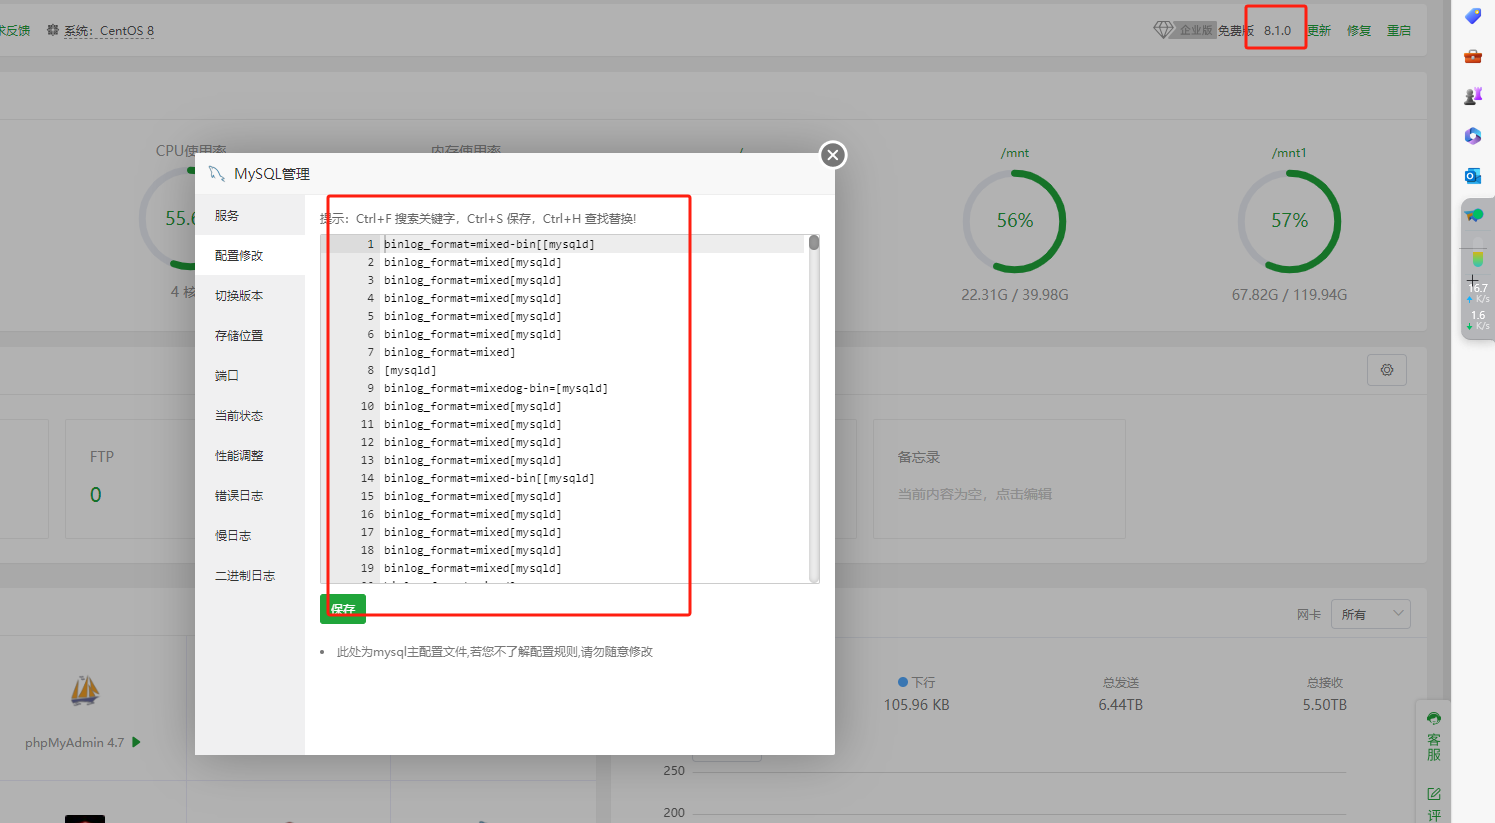Open the 错误日志 tab
Viewport: 1495px width, 823px height.
tap(250, 495)
